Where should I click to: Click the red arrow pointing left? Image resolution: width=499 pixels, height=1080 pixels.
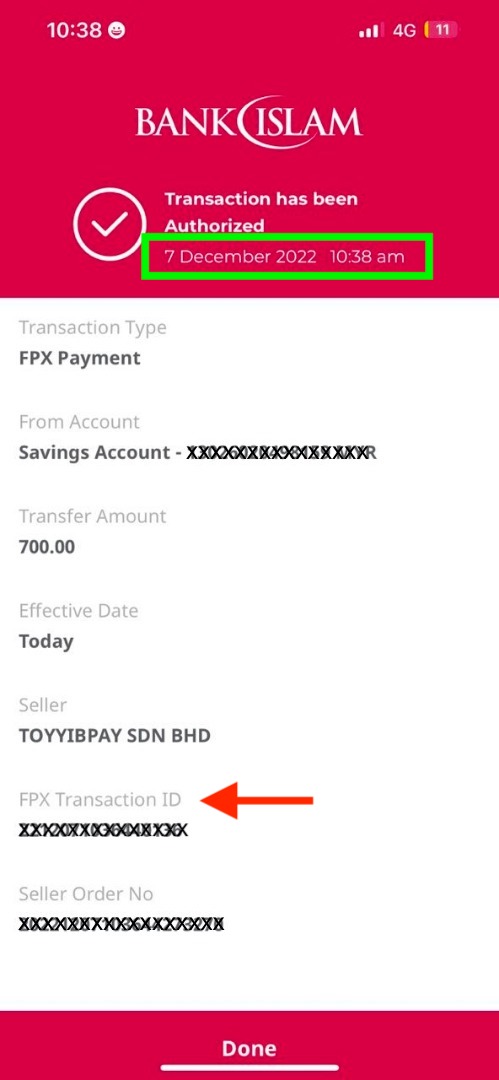(257, 800)
